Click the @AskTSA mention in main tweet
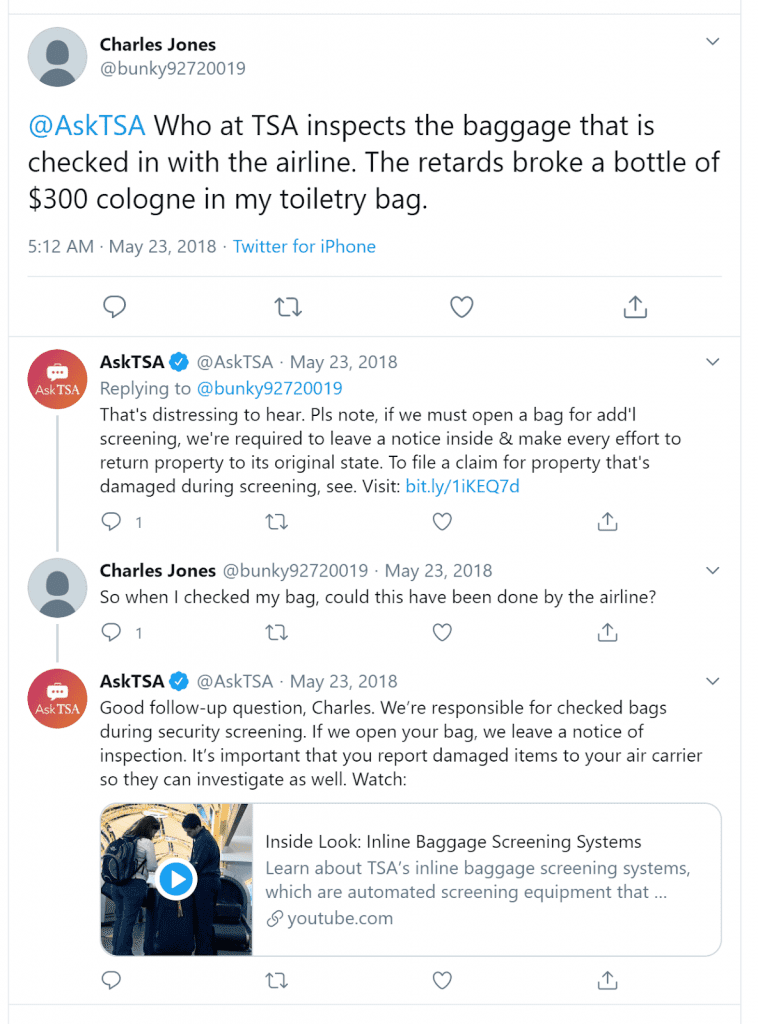 (87, 125)
